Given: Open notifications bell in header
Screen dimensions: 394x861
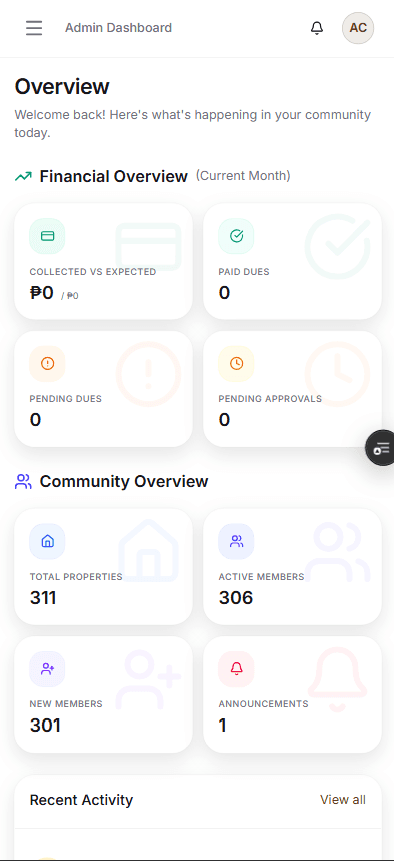Looking at the screenshot, I should click(317, 27).
